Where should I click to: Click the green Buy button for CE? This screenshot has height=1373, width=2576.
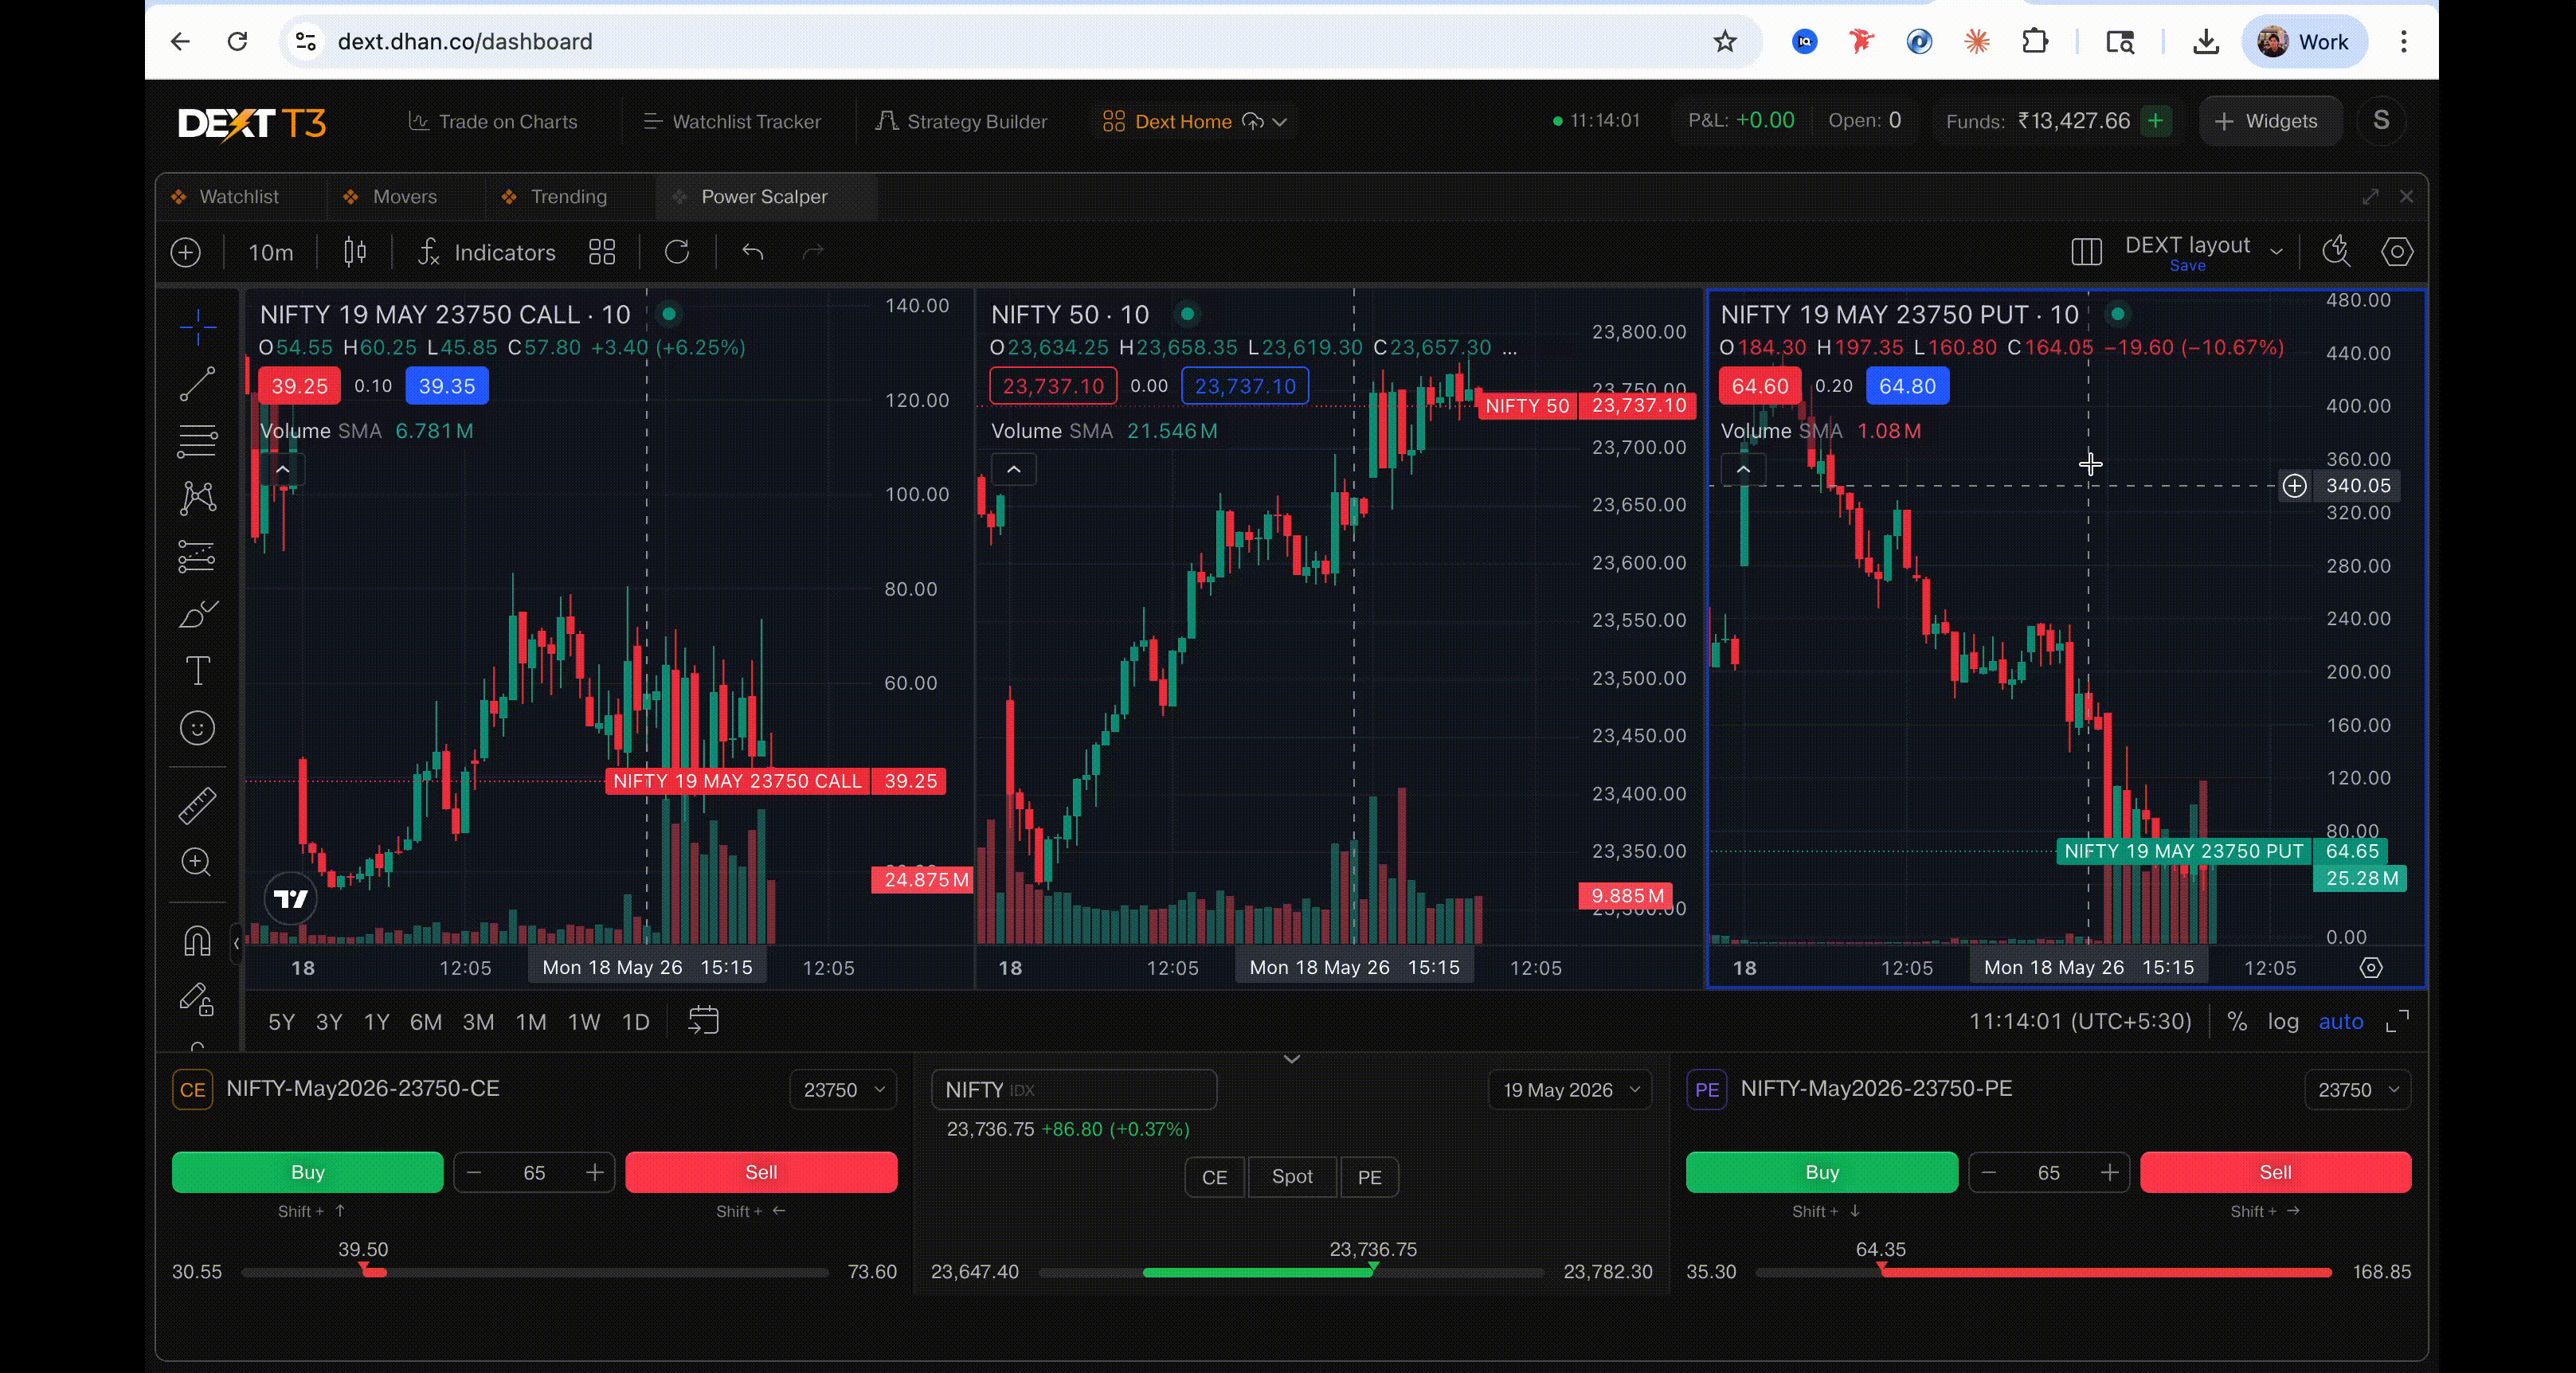point(307,1172)
